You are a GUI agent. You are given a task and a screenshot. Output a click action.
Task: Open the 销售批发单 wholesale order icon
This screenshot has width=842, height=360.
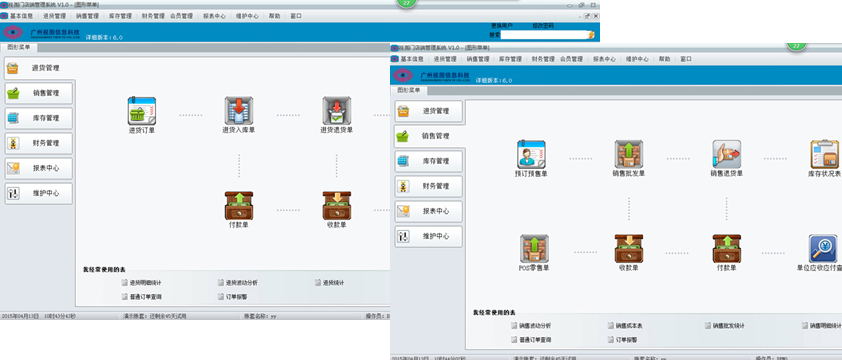[x=629, y=154]
